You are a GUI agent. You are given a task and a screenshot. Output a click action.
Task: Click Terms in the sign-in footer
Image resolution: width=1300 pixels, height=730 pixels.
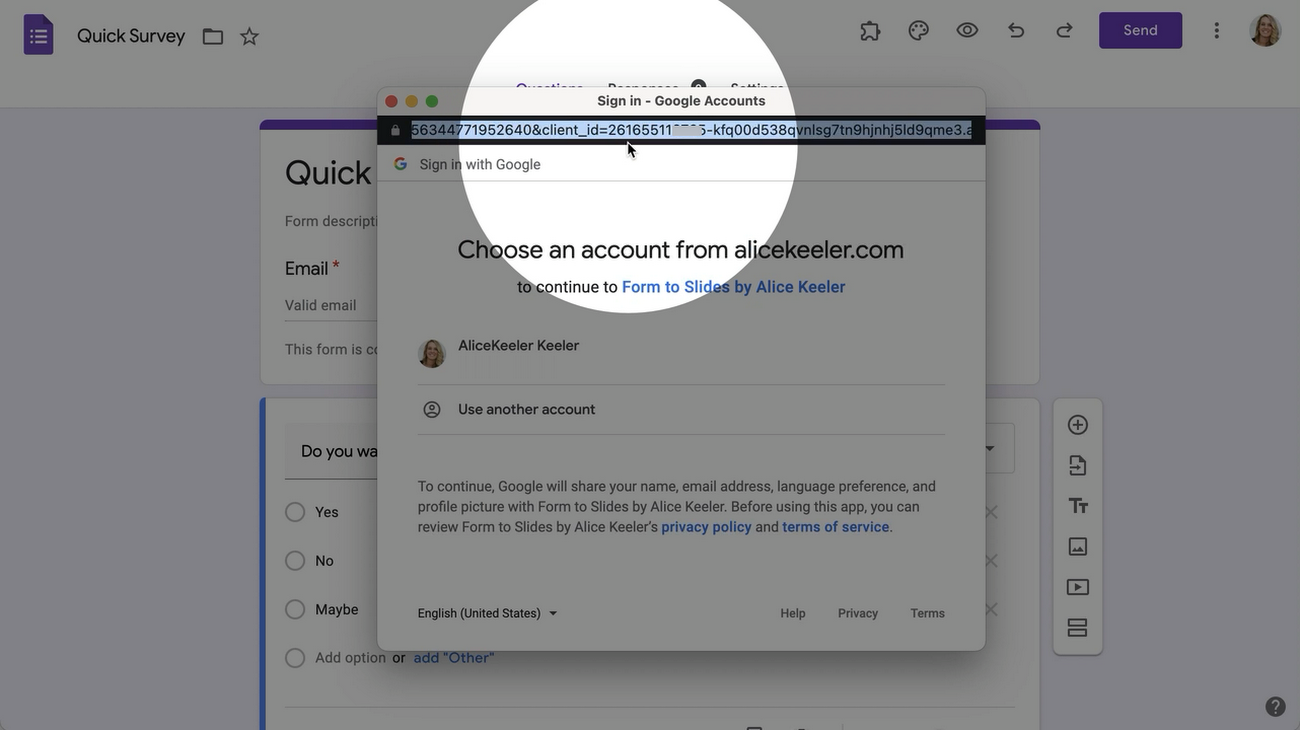pos(927,613)
